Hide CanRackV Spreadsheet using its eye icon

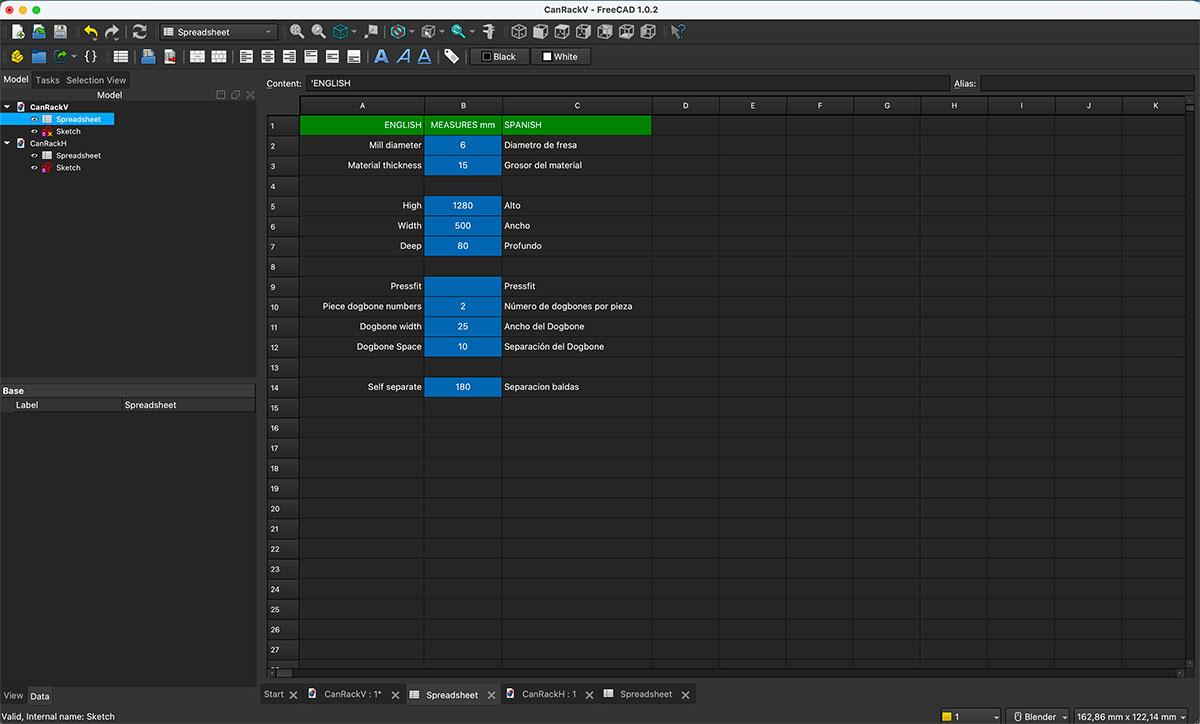(34, 119)
